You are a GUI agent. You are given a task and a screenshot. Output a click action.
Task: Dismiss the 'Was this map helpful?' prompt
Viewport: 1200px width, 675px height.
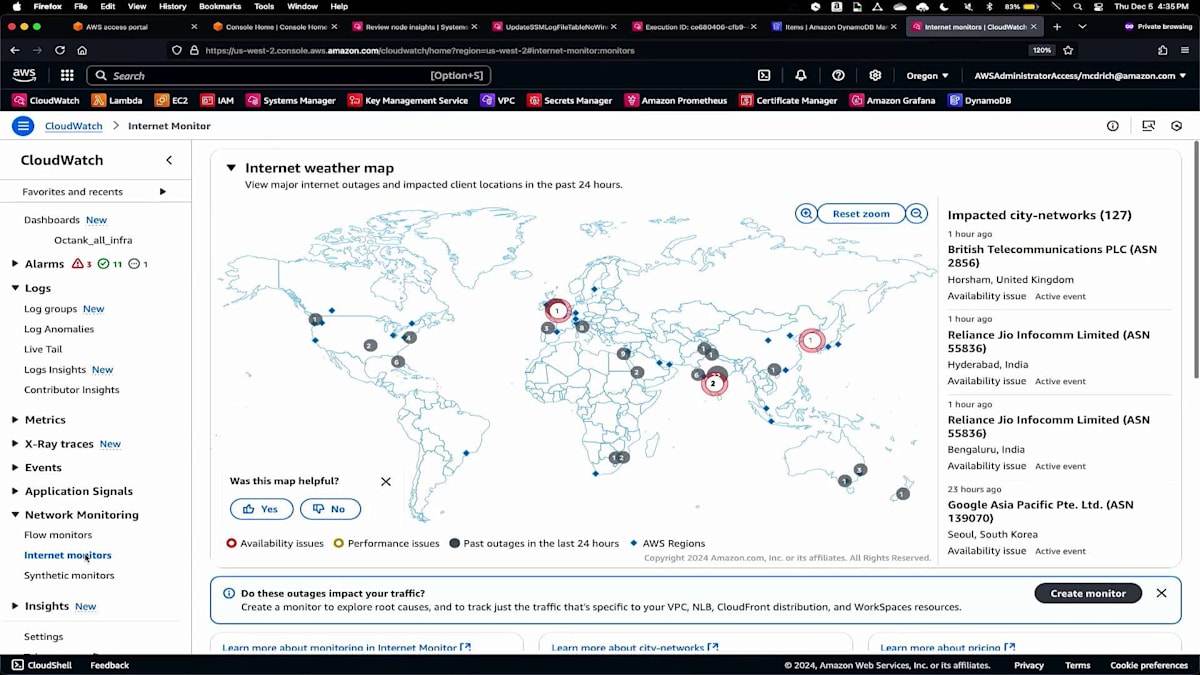pyautogui.click(x=386, y=481)
